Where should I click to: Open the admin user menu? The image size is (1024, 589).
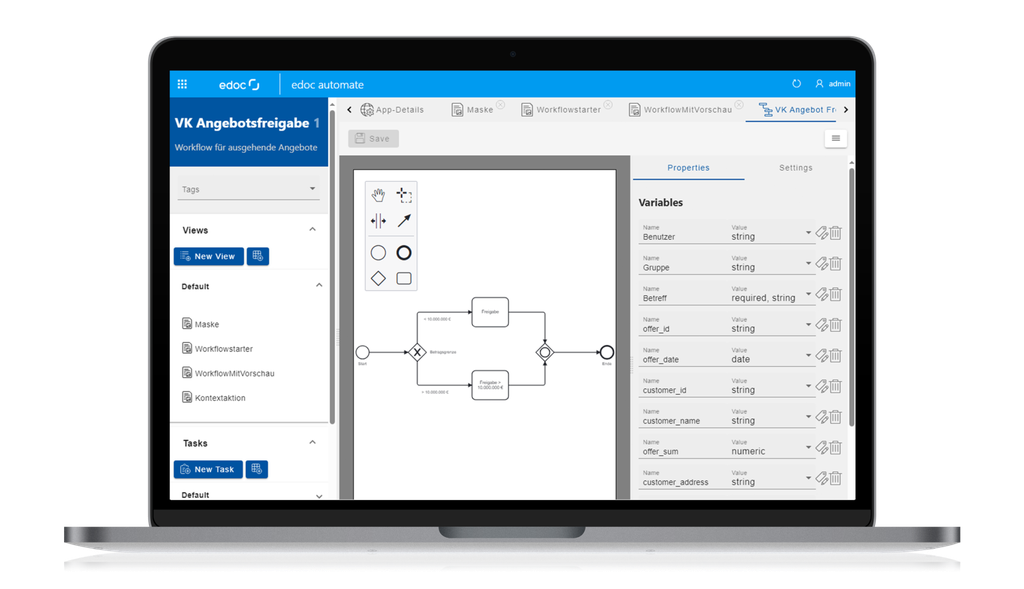(833, 84)
